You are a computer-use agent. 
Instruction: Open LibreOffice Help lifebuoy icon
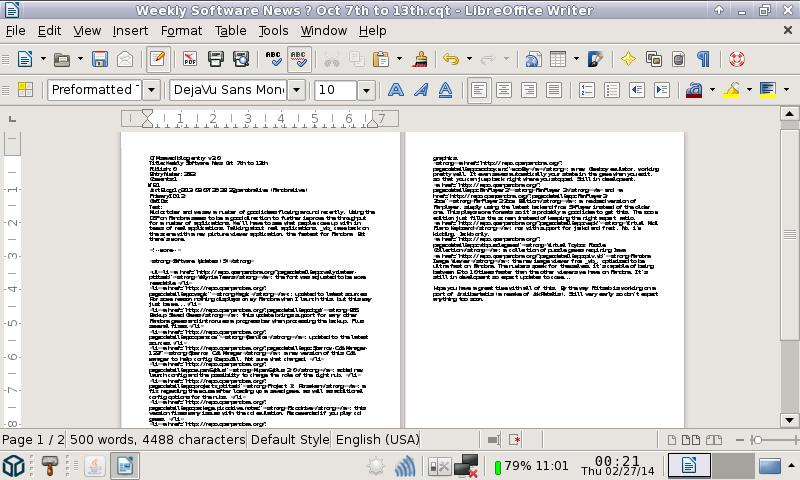pyautogui.click(x=737, y=59)
